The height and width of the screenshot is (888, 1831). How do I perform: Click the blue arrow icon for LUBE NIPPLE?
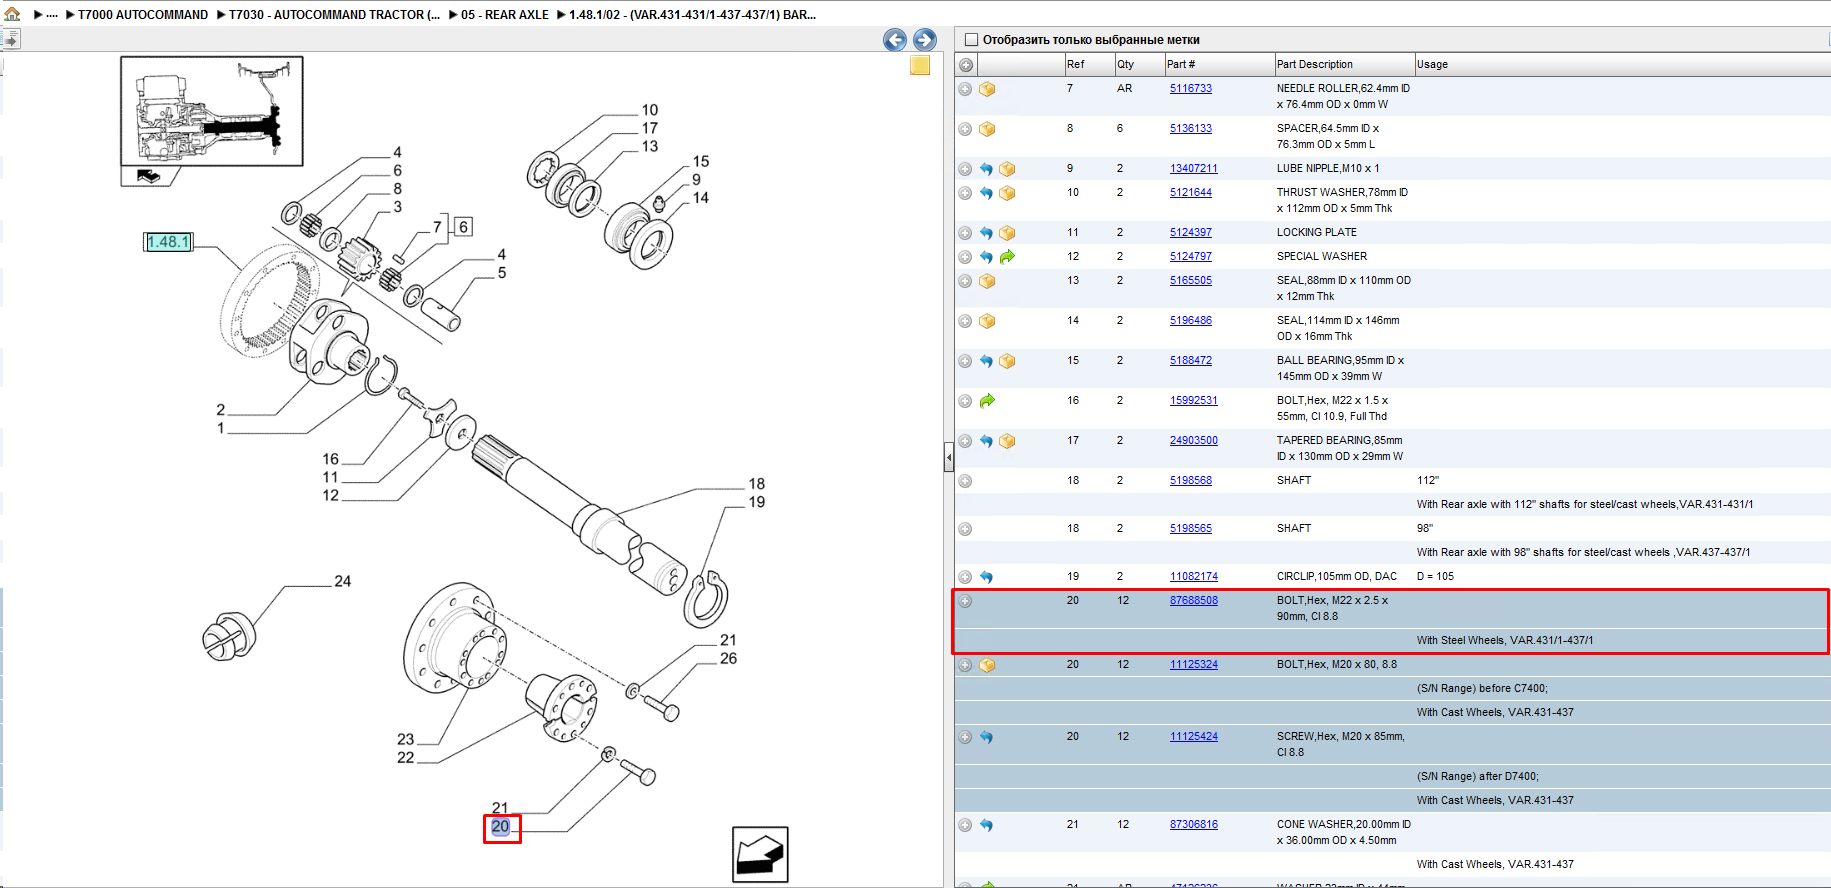point(987,169)
